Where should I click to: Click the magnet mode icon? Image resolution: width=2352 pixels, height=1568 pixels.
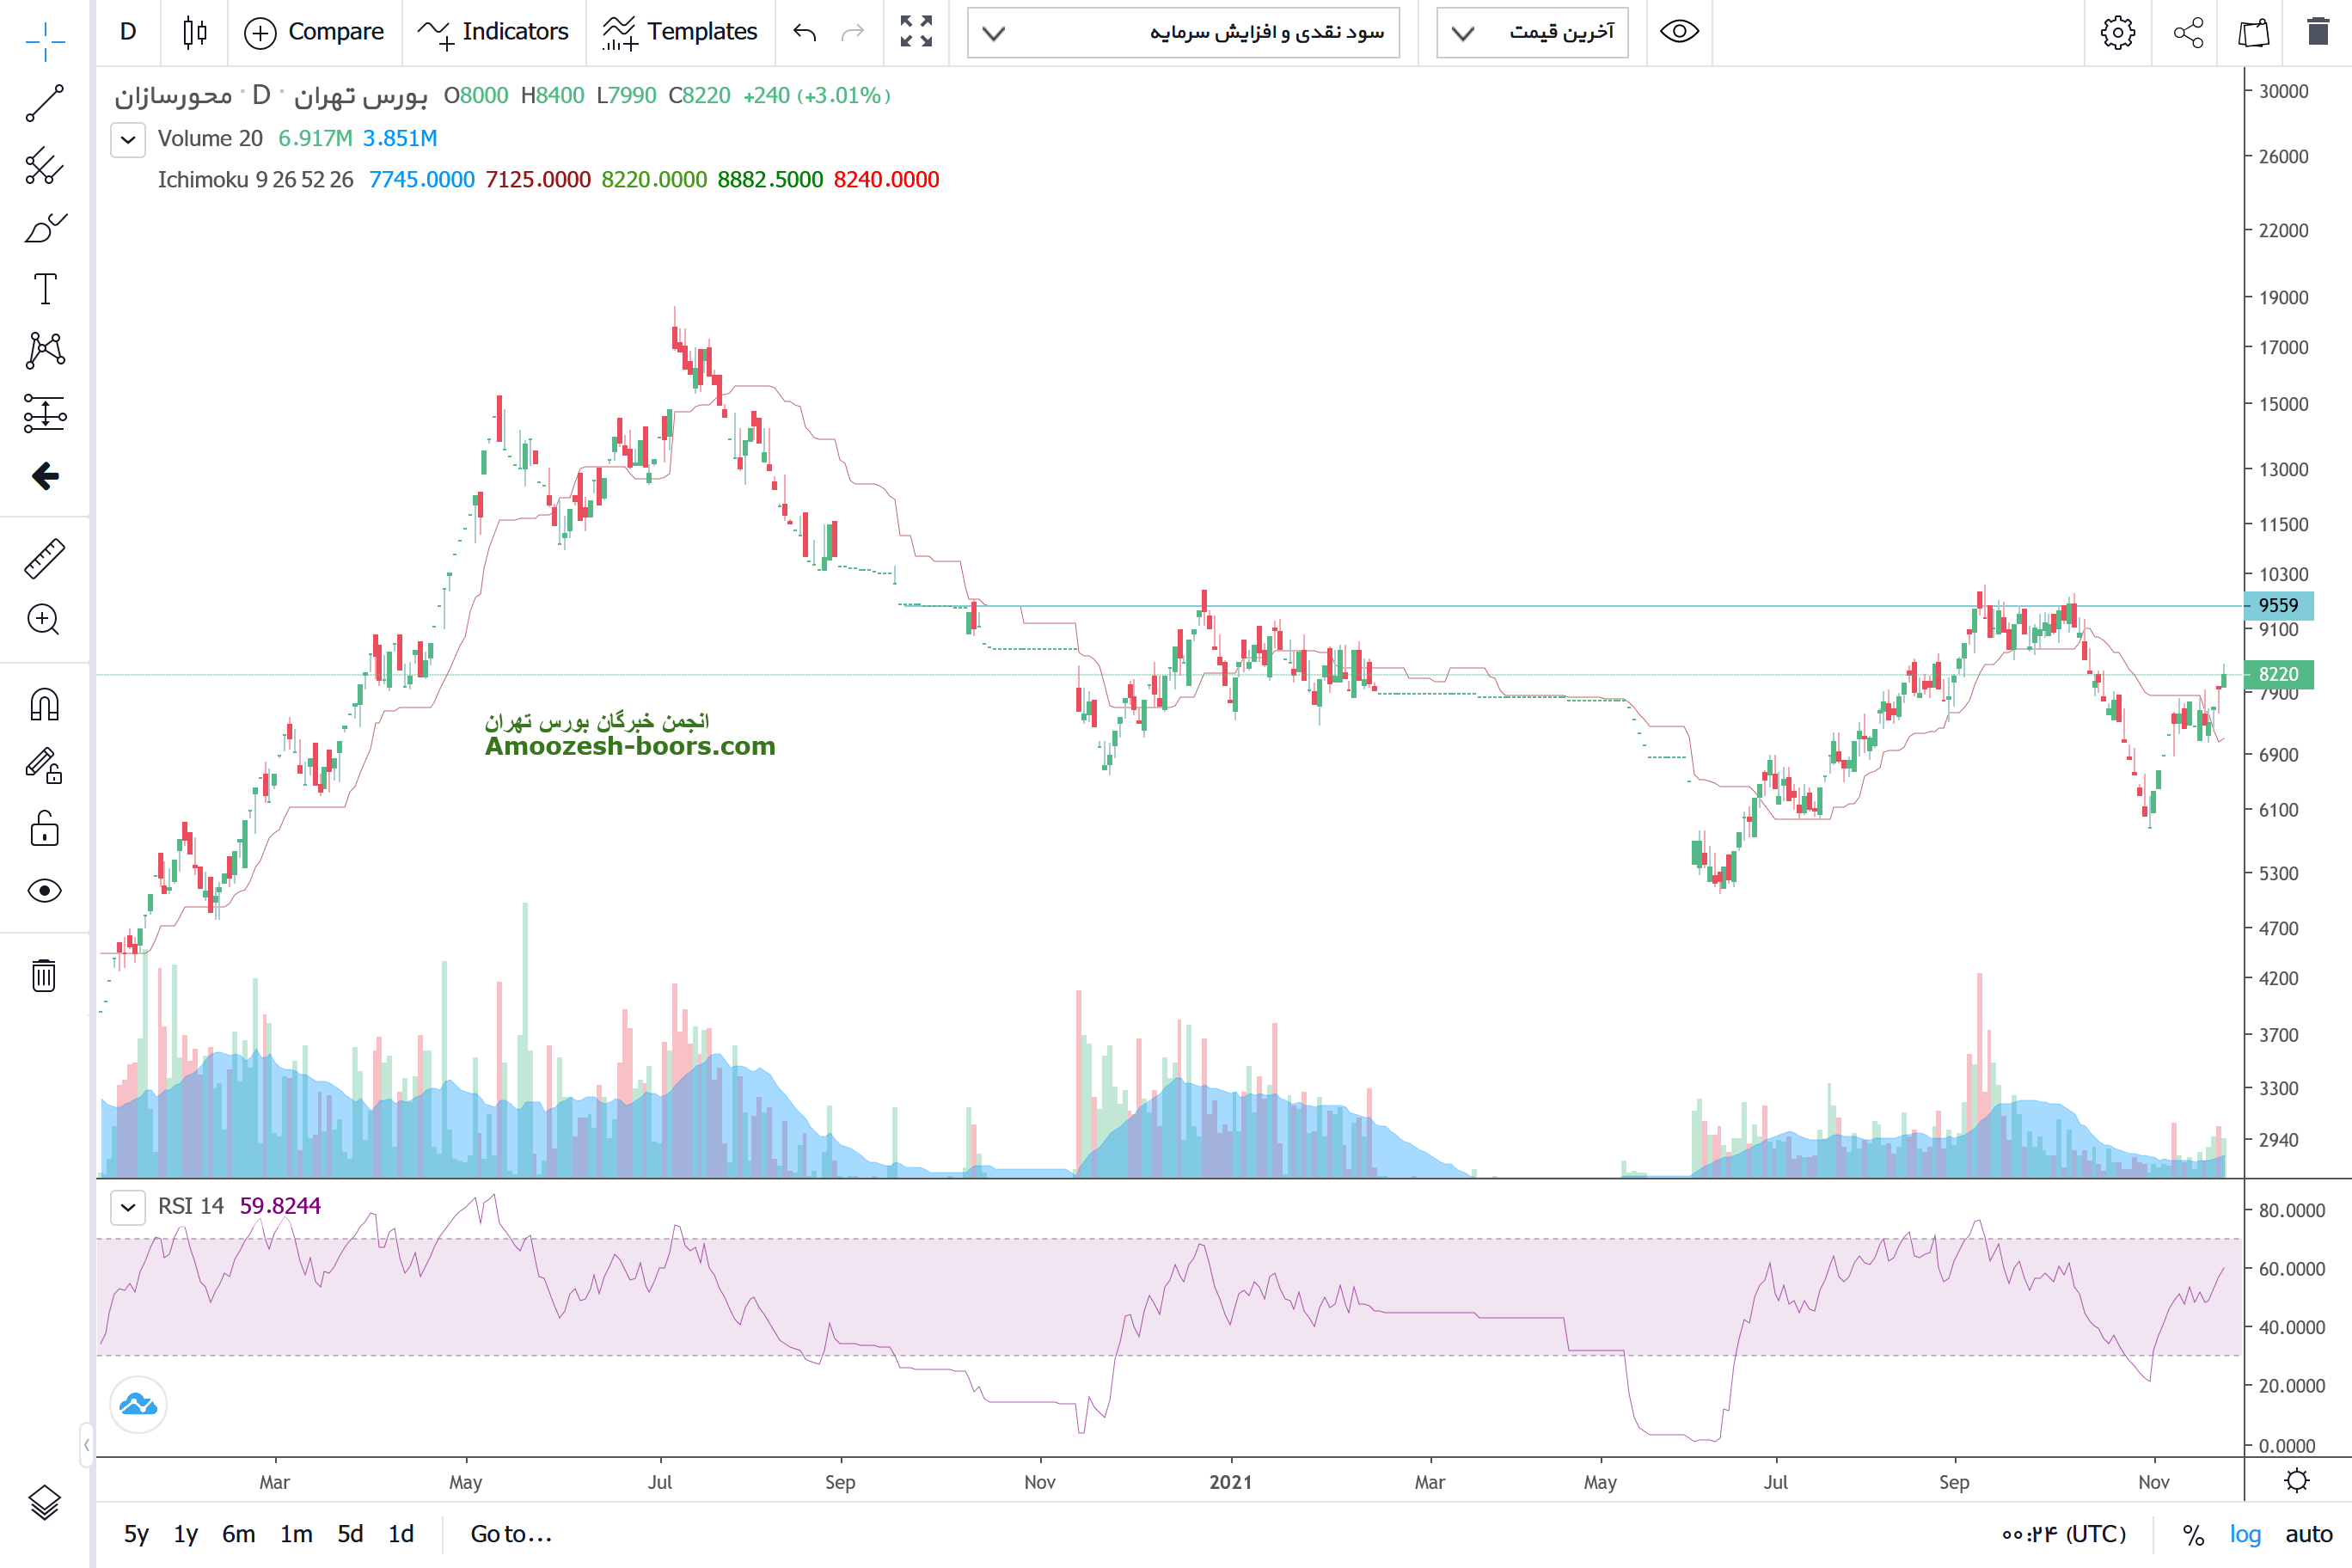(x=44, y=705)
